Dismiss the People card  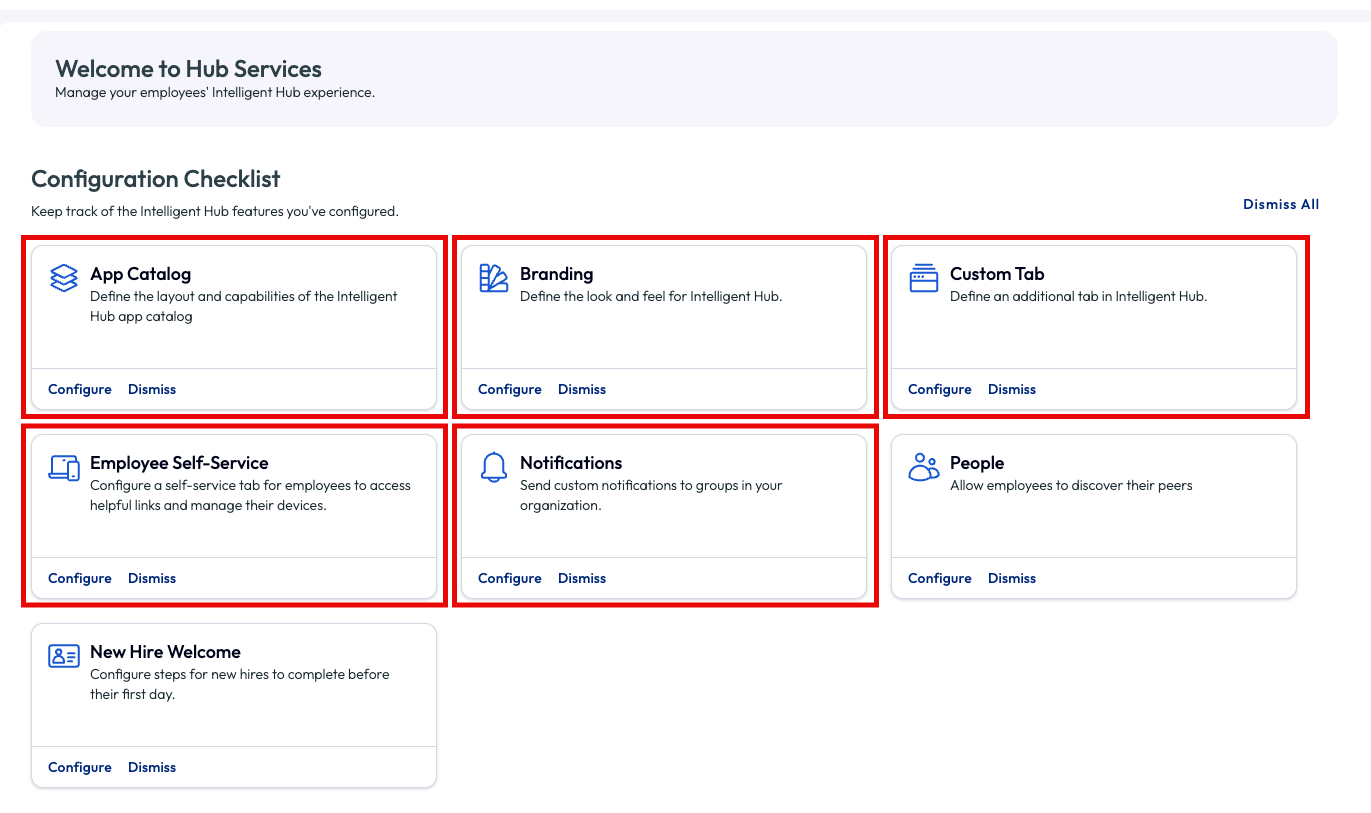pos(1012,578)
